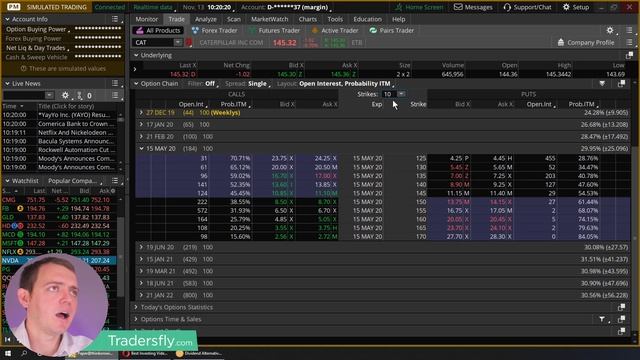Open Support/Chat headset icon

(507, 7)
